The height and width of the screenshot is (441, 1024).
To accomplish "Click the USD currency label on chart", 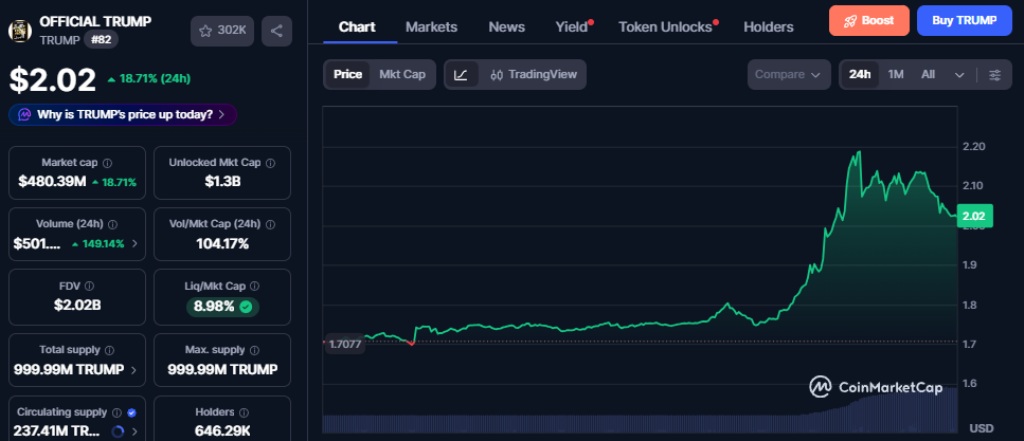I will (x=982, y=429).
